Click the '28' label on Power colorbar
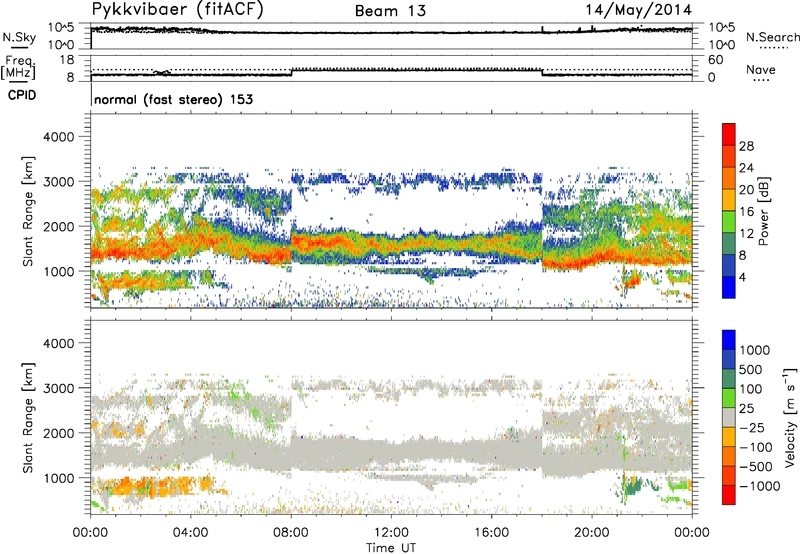This screenshot has height=554, width=800. [746, 146]
